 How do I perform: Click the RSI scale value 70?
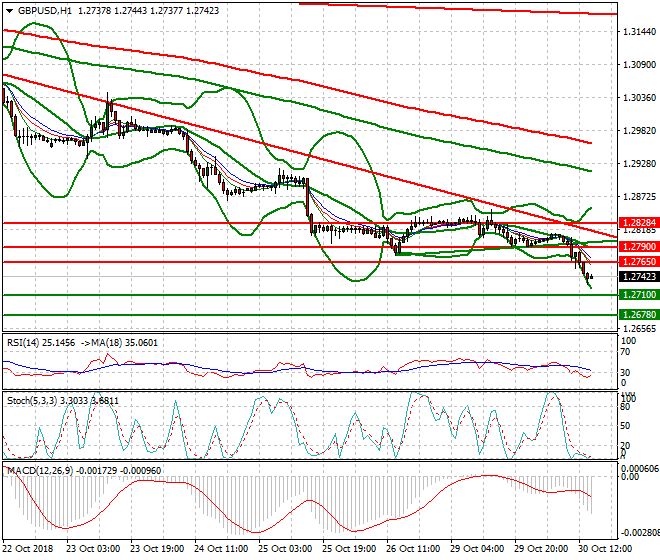(625, 352)
